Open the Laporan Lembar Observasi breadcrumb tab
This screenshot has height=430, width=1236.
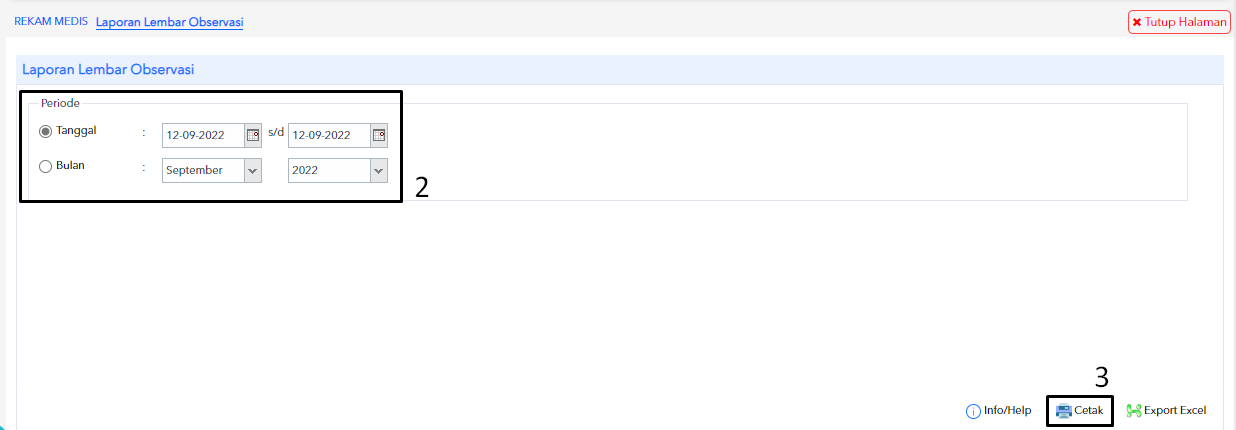point(170,22)
